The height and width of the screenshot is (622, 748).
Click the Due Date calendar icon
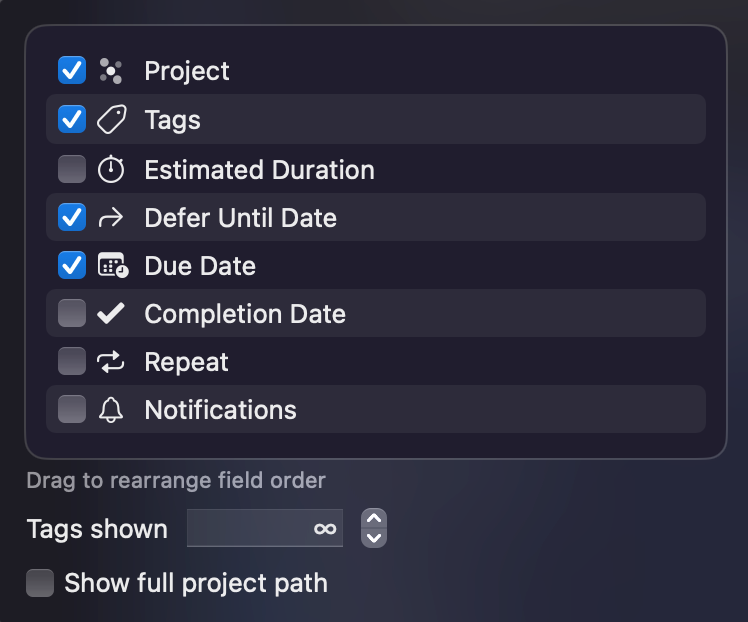(x=113, y=265)
